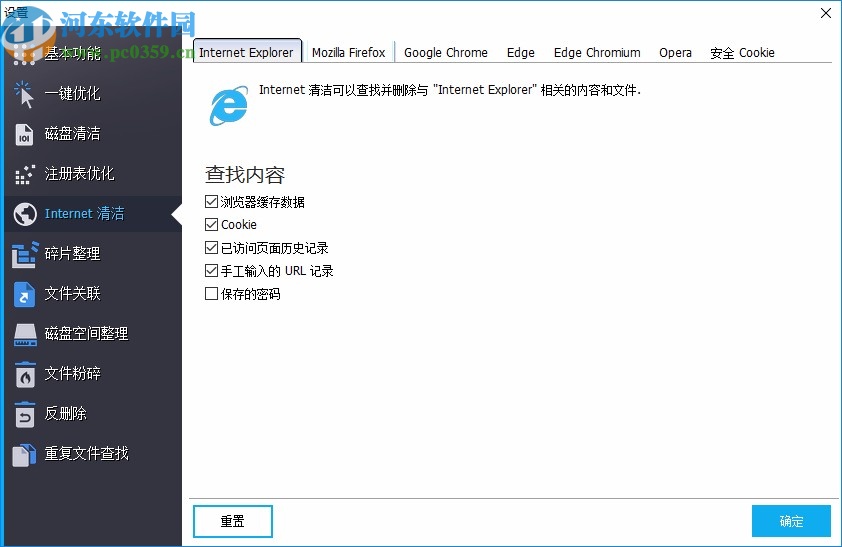
Task: Click the disk space drive icon
Action: 25,334
